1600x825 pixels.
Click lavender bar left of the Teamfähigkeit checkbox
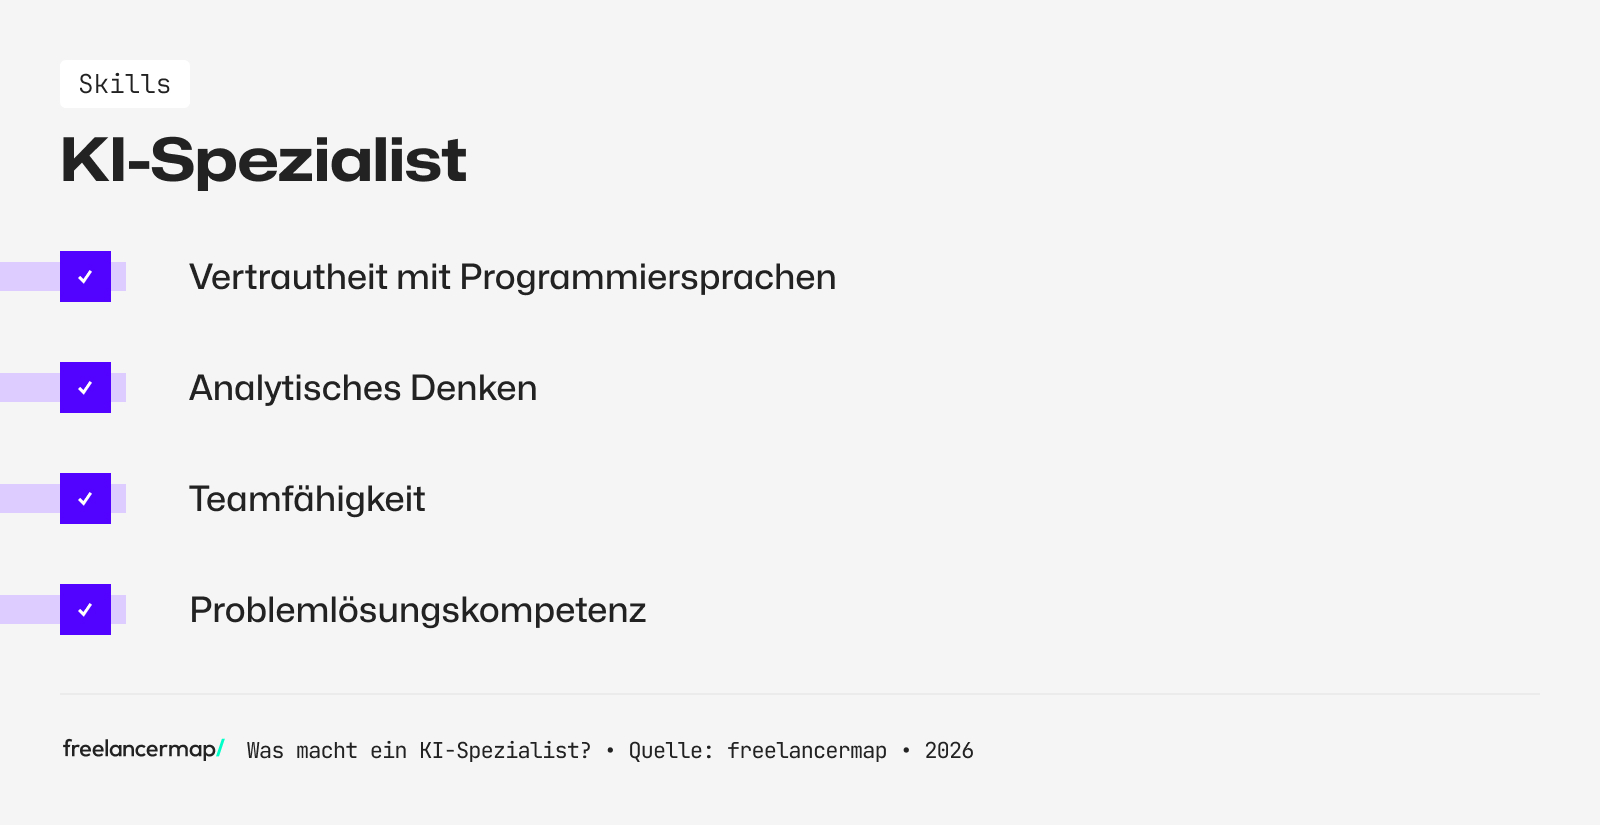coord(29,499)
